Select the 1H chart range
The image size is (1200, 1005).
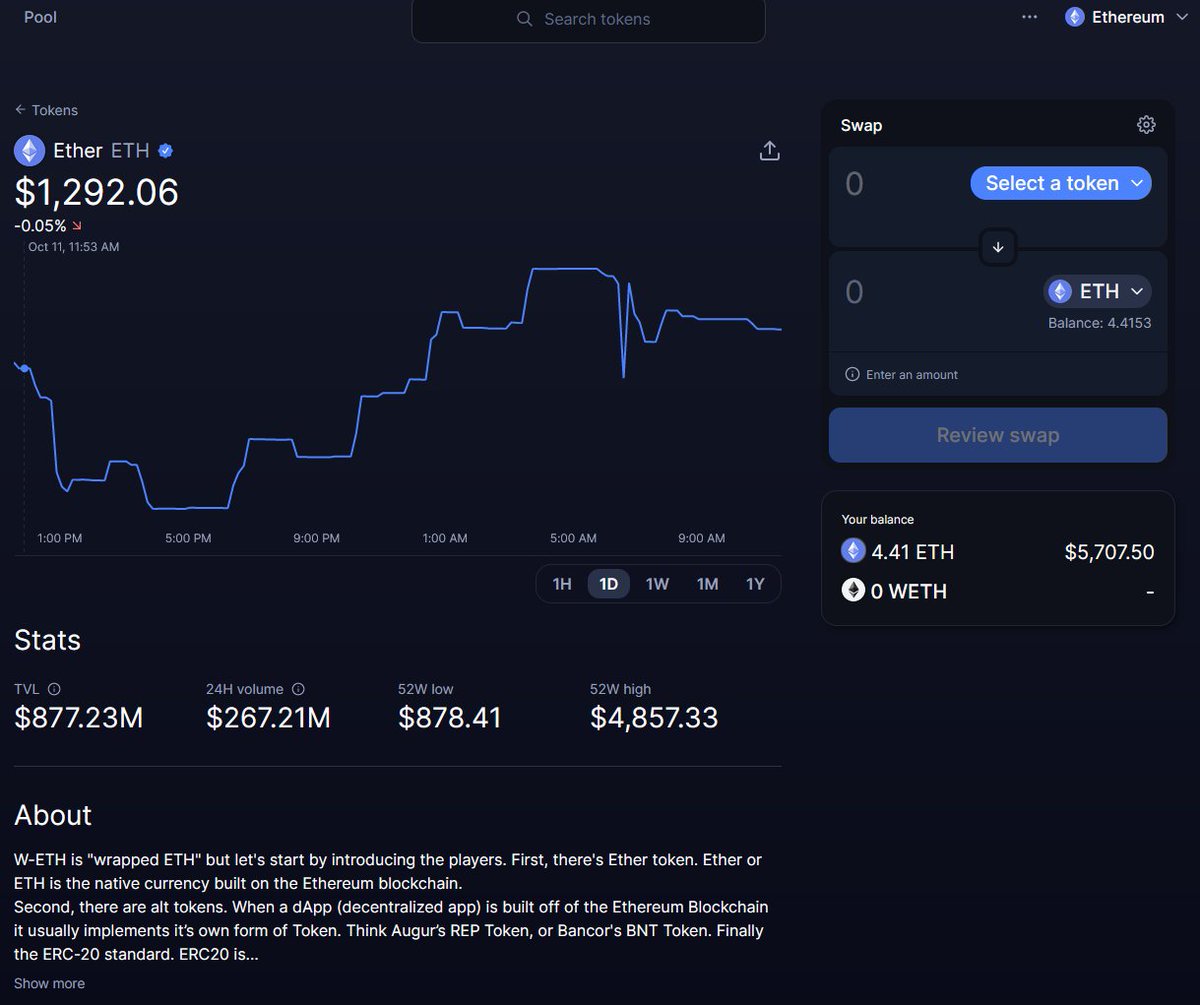pos(562,584)
